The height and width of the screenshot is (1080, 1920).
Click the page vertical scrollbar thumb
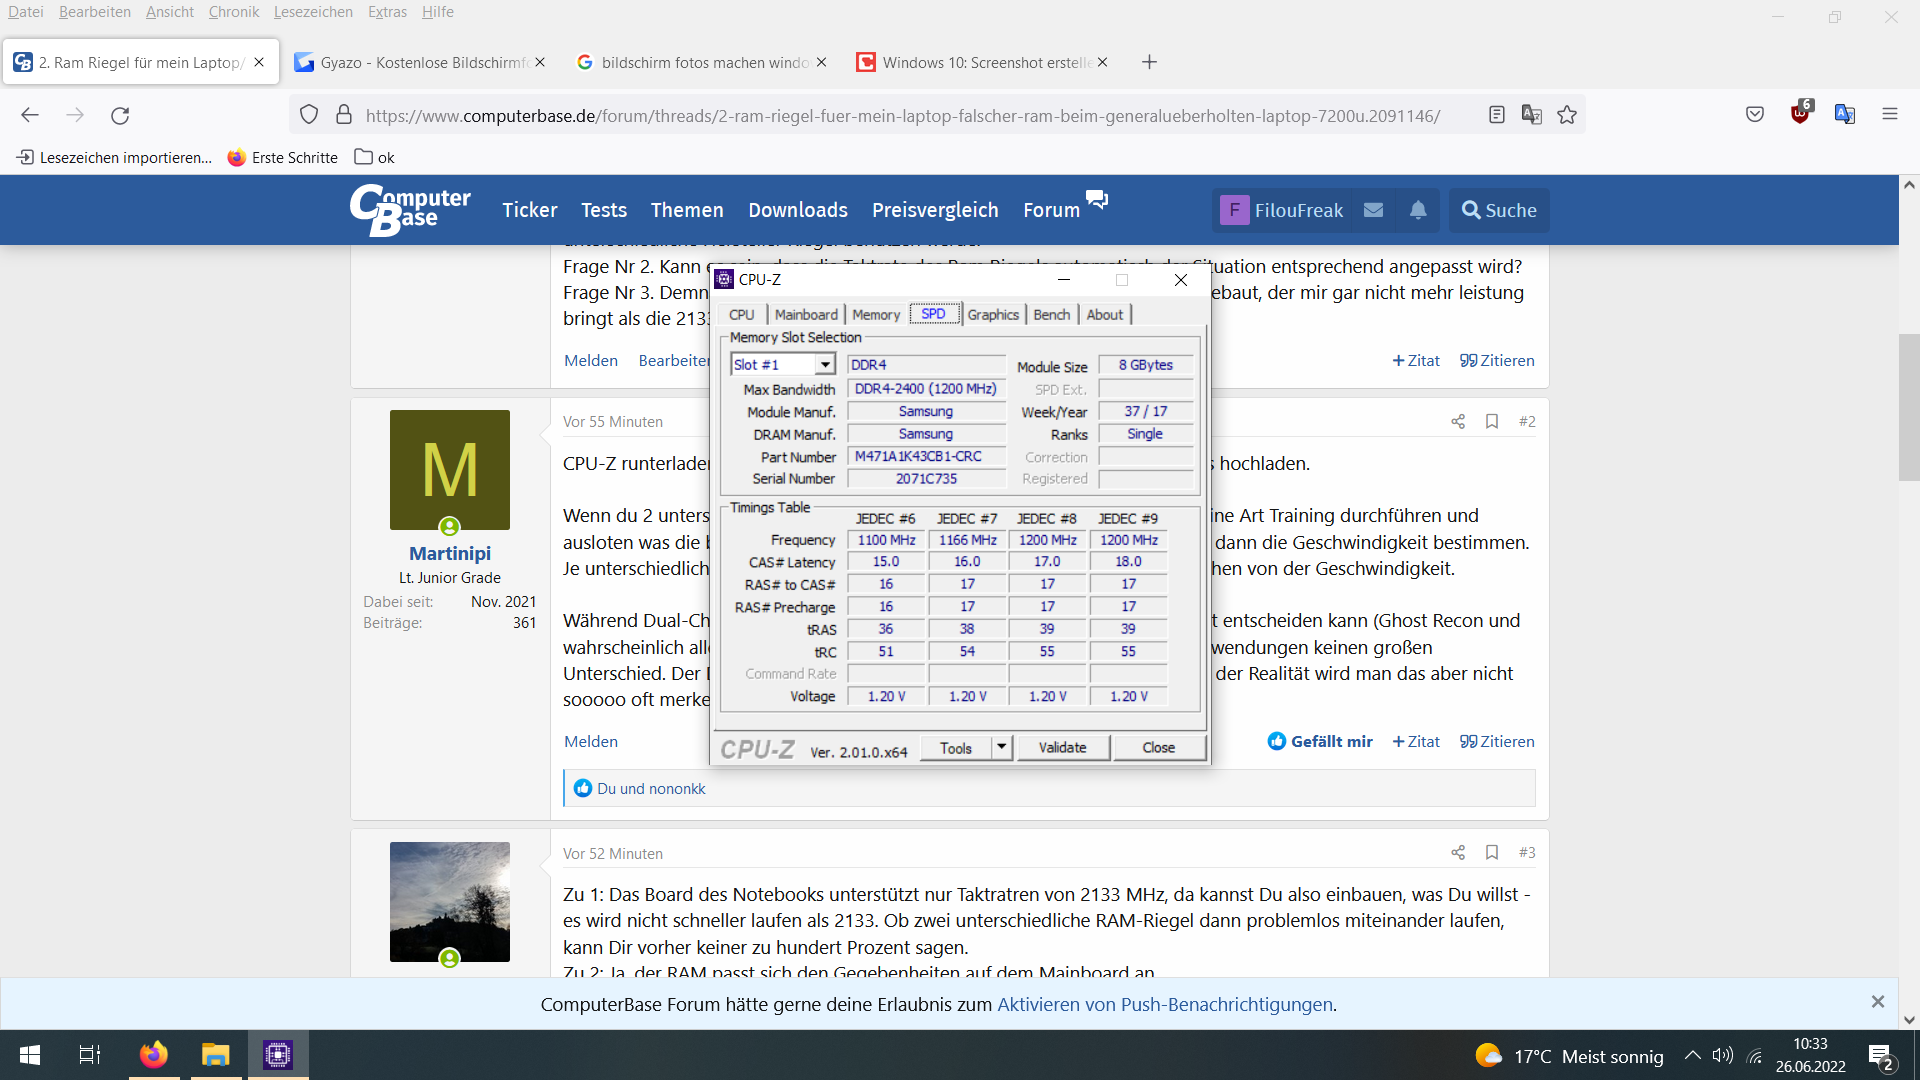pyautogui.click(x=1909, y=408)
